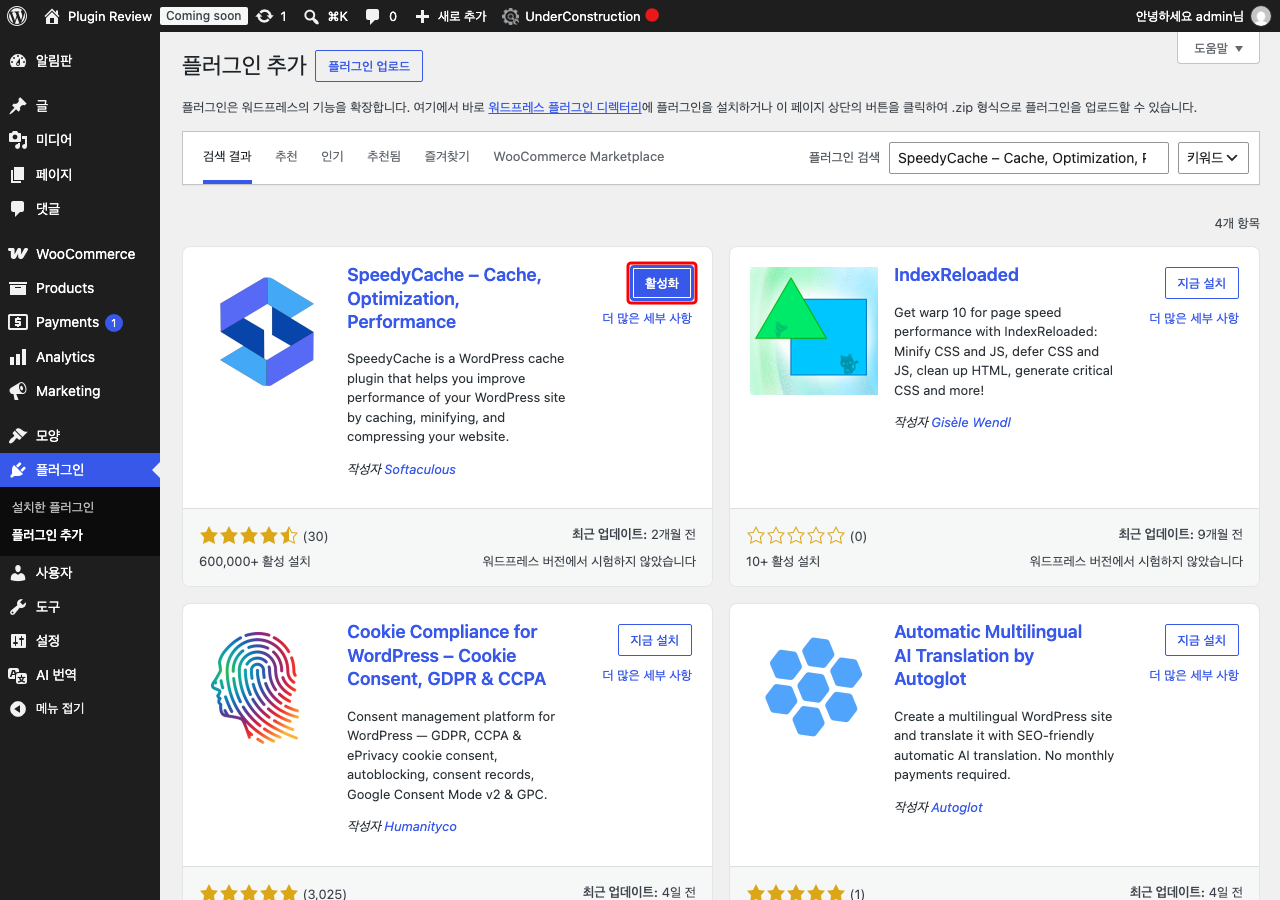This screenshot has height=900, width=1280.
Task: Click the admin avatar in the top bar
Action: (x=1260, y=16)
